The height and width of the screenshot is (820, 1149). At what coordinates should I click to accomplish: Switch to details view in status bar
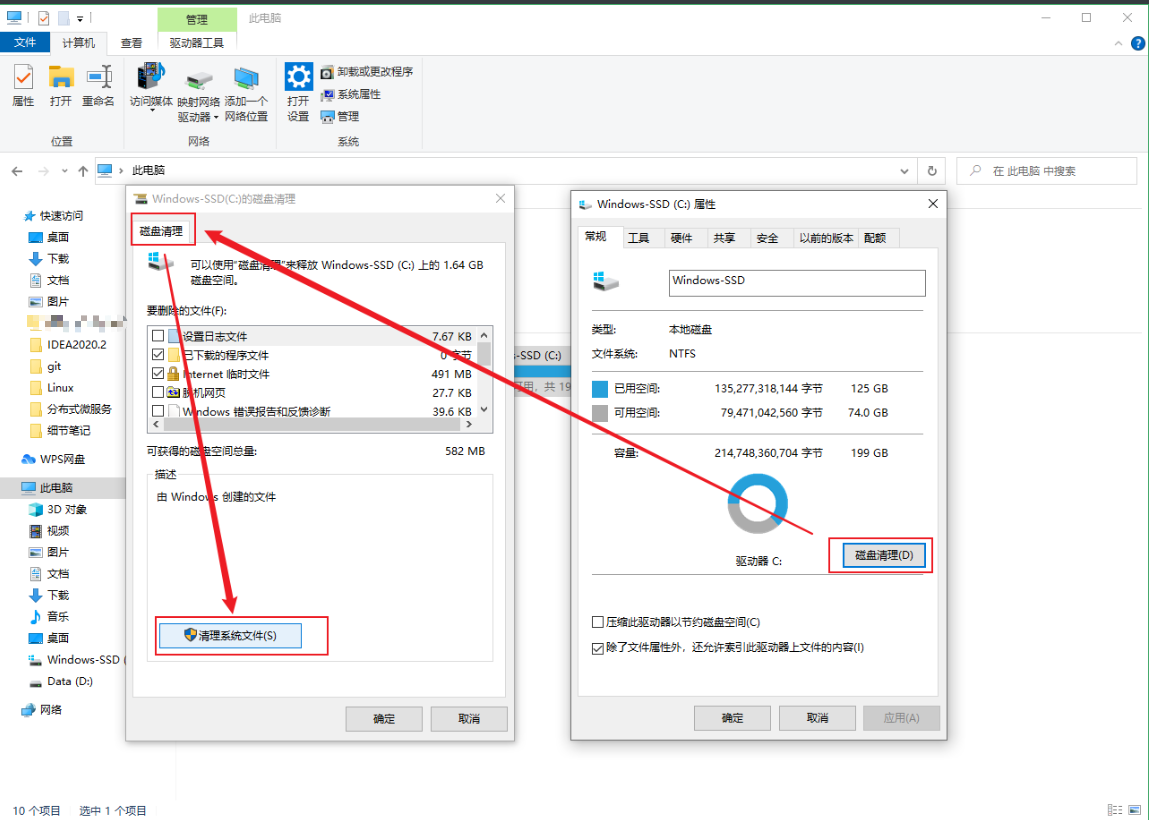pyautogui.click(x=1115, y=810)
